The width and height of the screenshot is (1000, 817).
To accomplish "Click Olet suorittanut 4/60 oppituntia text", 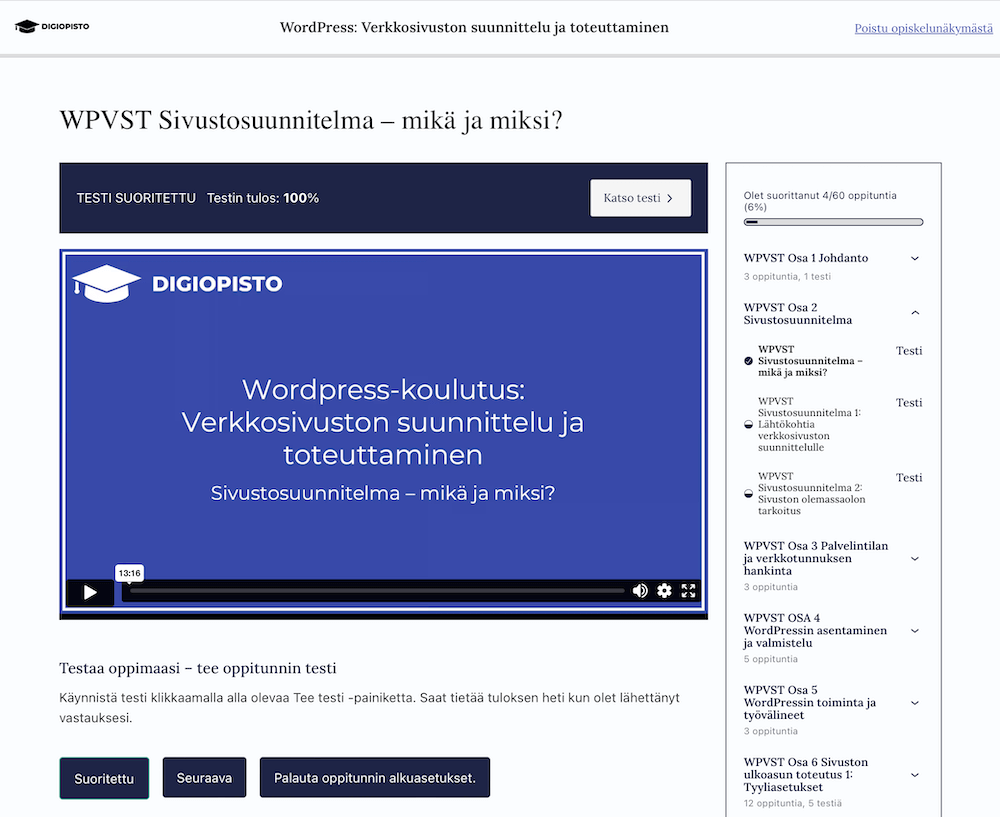I will [820, 201].
